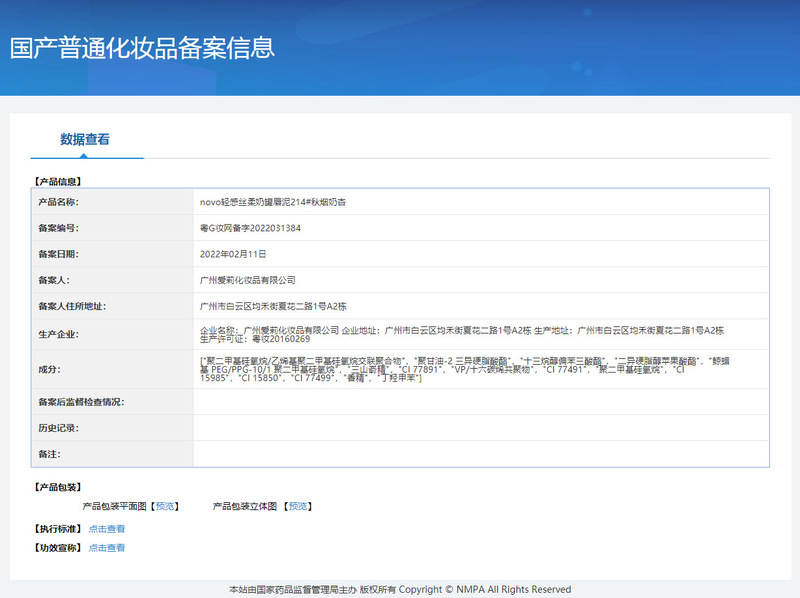Click the 产品名称 label cell
Screen dimensions: 800x598
(x=112, y=202)
